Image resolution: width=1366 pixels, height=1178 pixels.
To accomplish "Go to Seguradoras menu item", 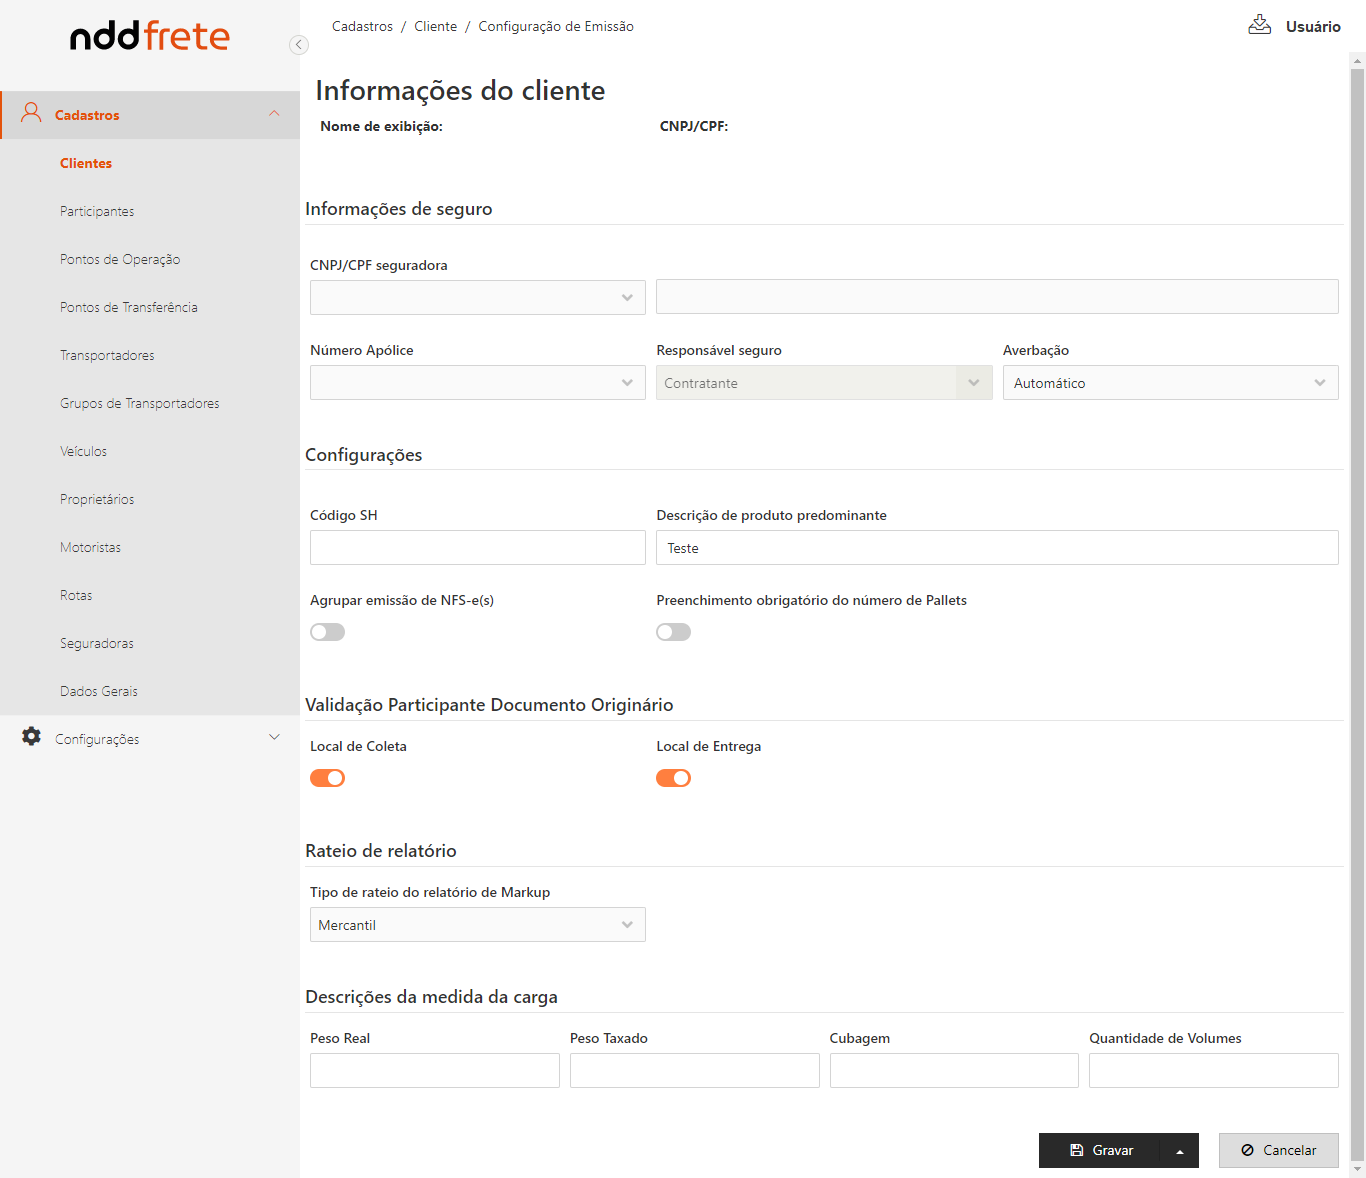I will (97, 644).
